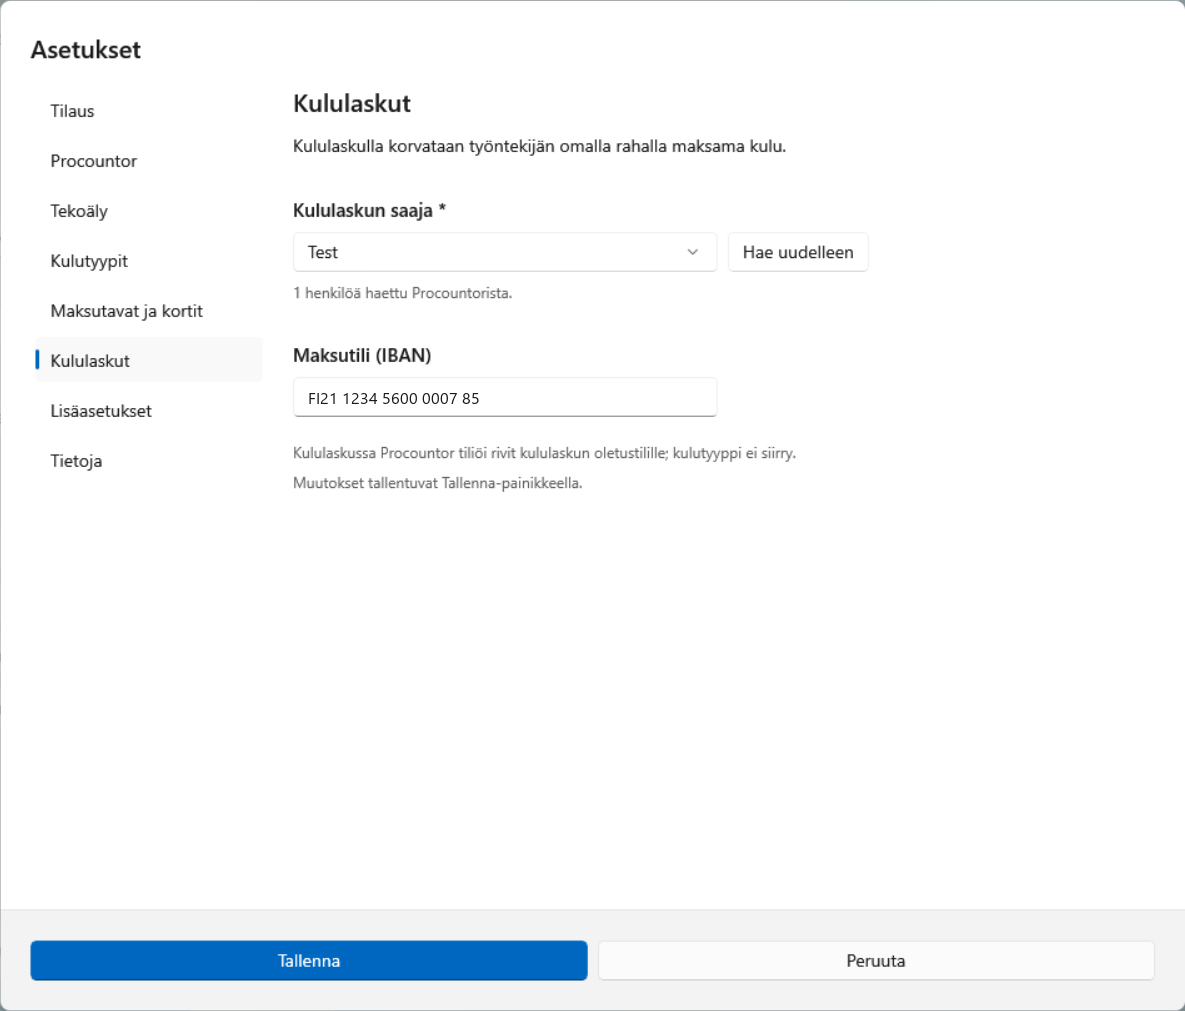Click the 'Kululaskut' page heading
This screenshot has height=1011, width=1185.
click(352, 104)
